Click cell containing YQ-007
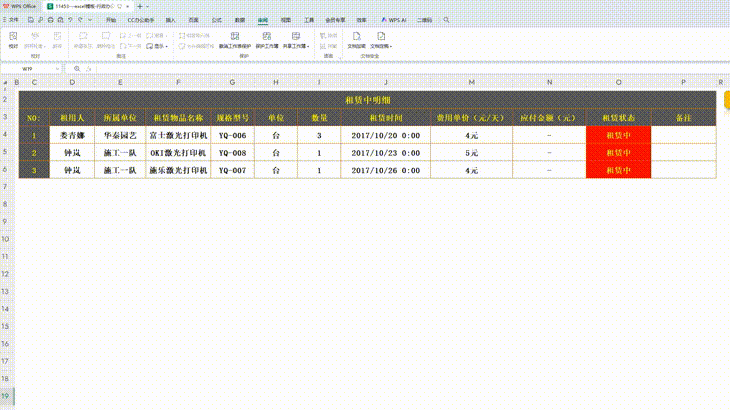The height and width of the screenshot is (410, 730). [232, 170]
